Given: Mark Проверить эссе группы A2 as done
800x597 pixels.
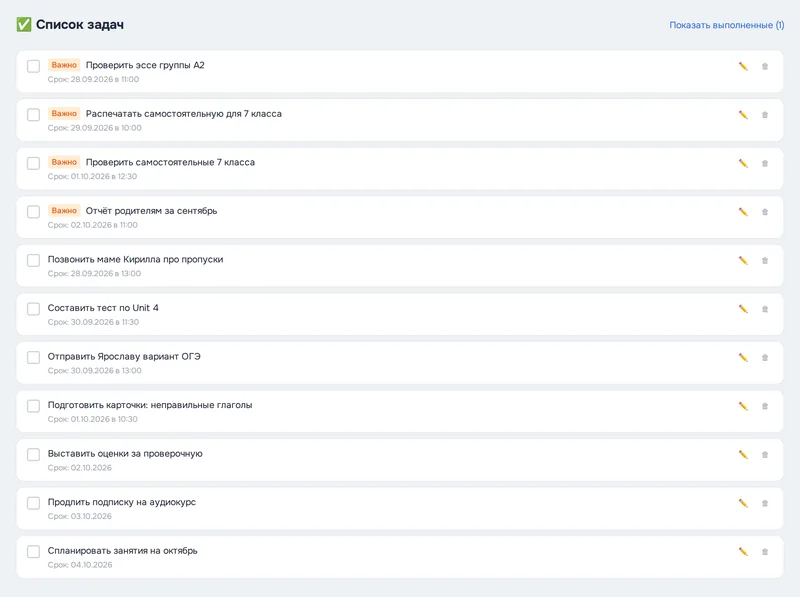Looking at the screenshot, I should point(33,66).
